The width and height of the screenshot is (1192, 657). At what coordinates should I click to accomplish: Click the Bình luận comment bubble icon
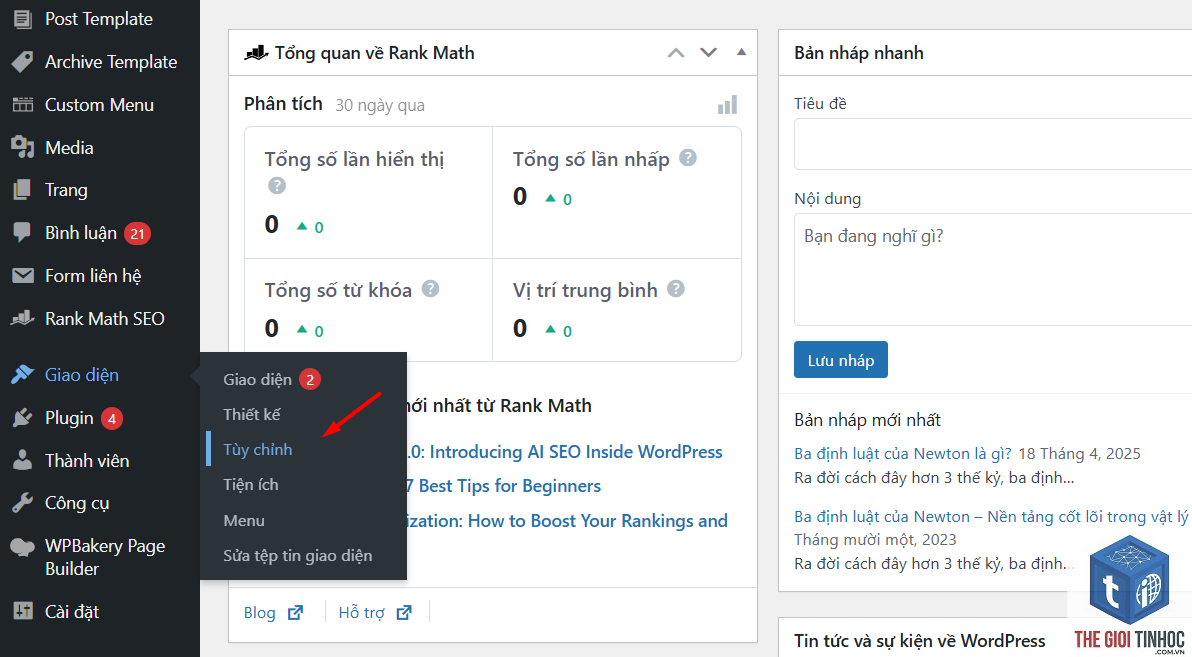tap(23, 233)
